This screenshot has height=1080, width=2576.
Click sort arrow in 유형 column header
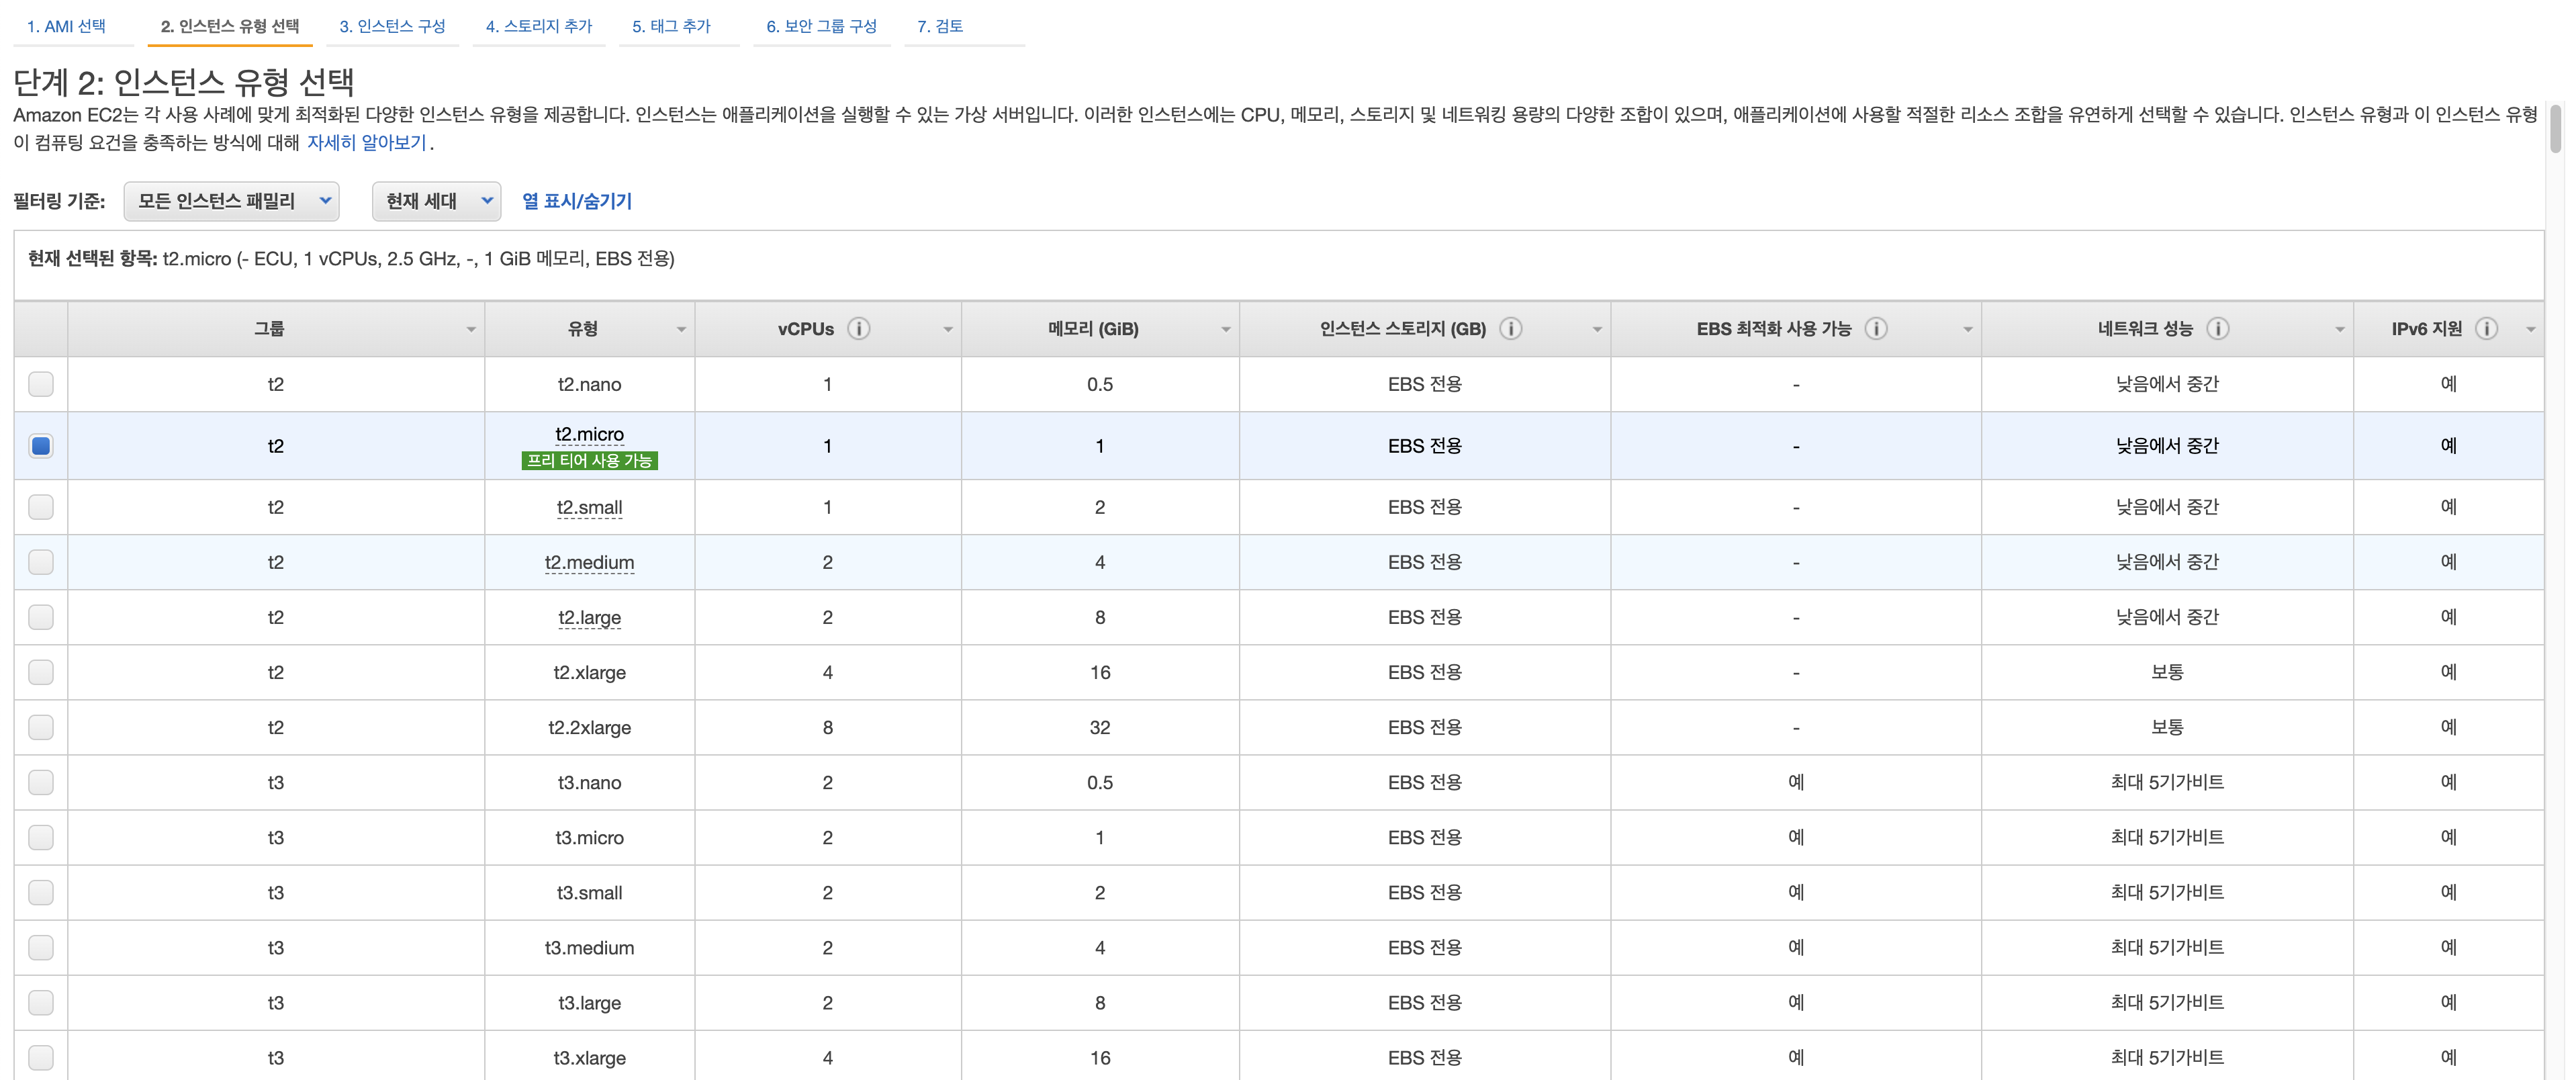coord(681,330)
